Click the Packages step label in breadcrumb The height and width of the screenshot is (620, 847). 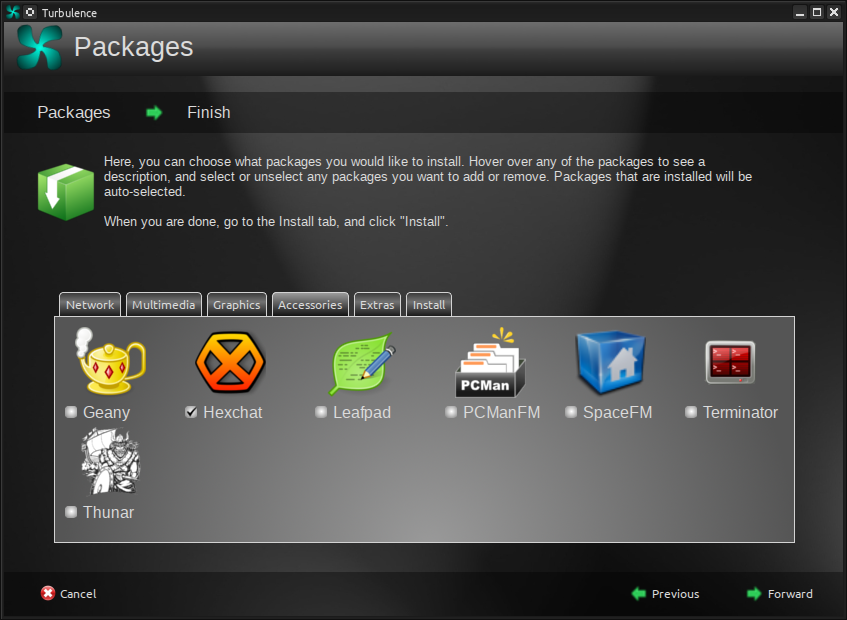(x=74, y=112)
